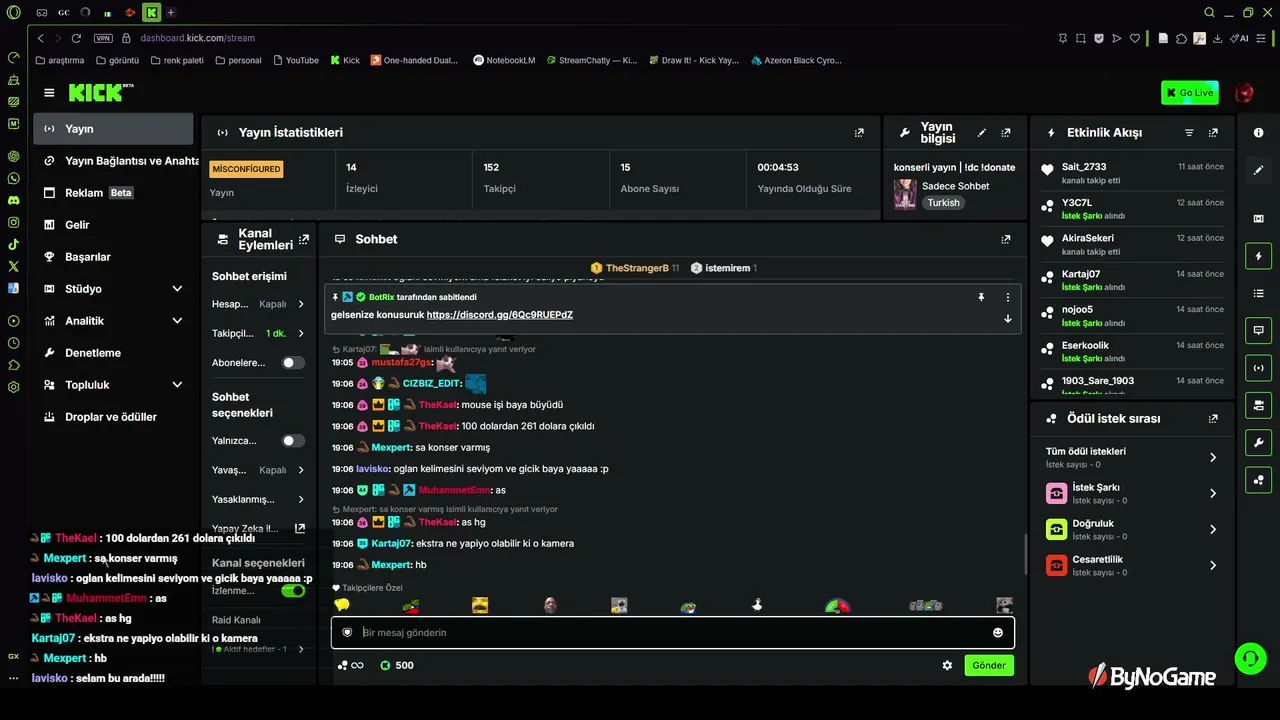Pop out the Yayın bilgisi panel

1006,132
